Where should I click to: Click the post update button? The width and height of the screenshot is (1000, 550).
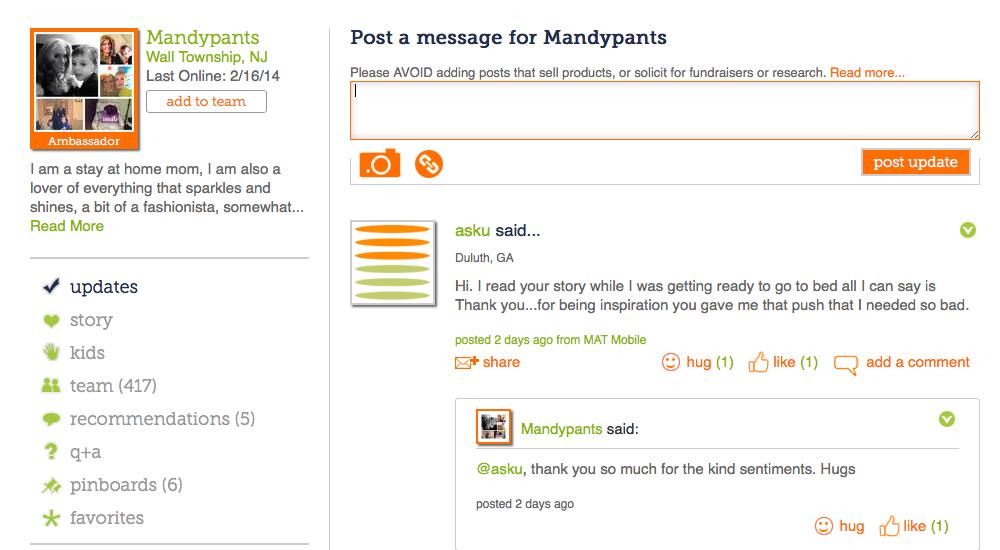coord(915,162)
